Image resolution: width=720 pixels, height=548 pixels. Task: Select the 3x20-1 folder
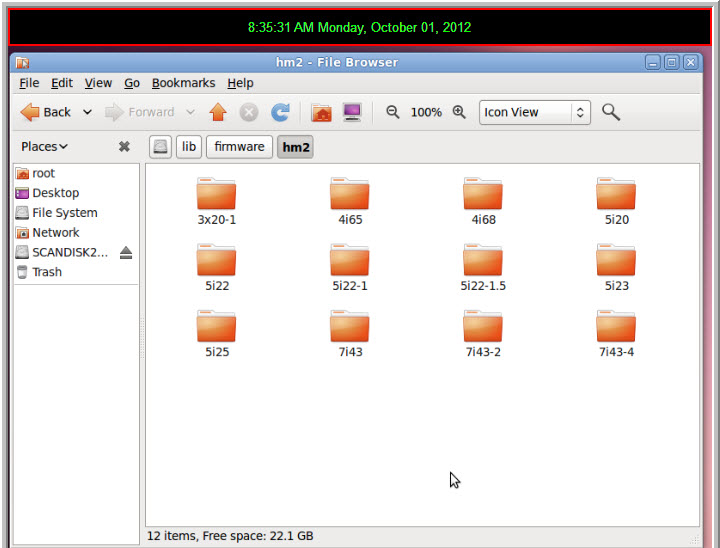click(216, 201)
